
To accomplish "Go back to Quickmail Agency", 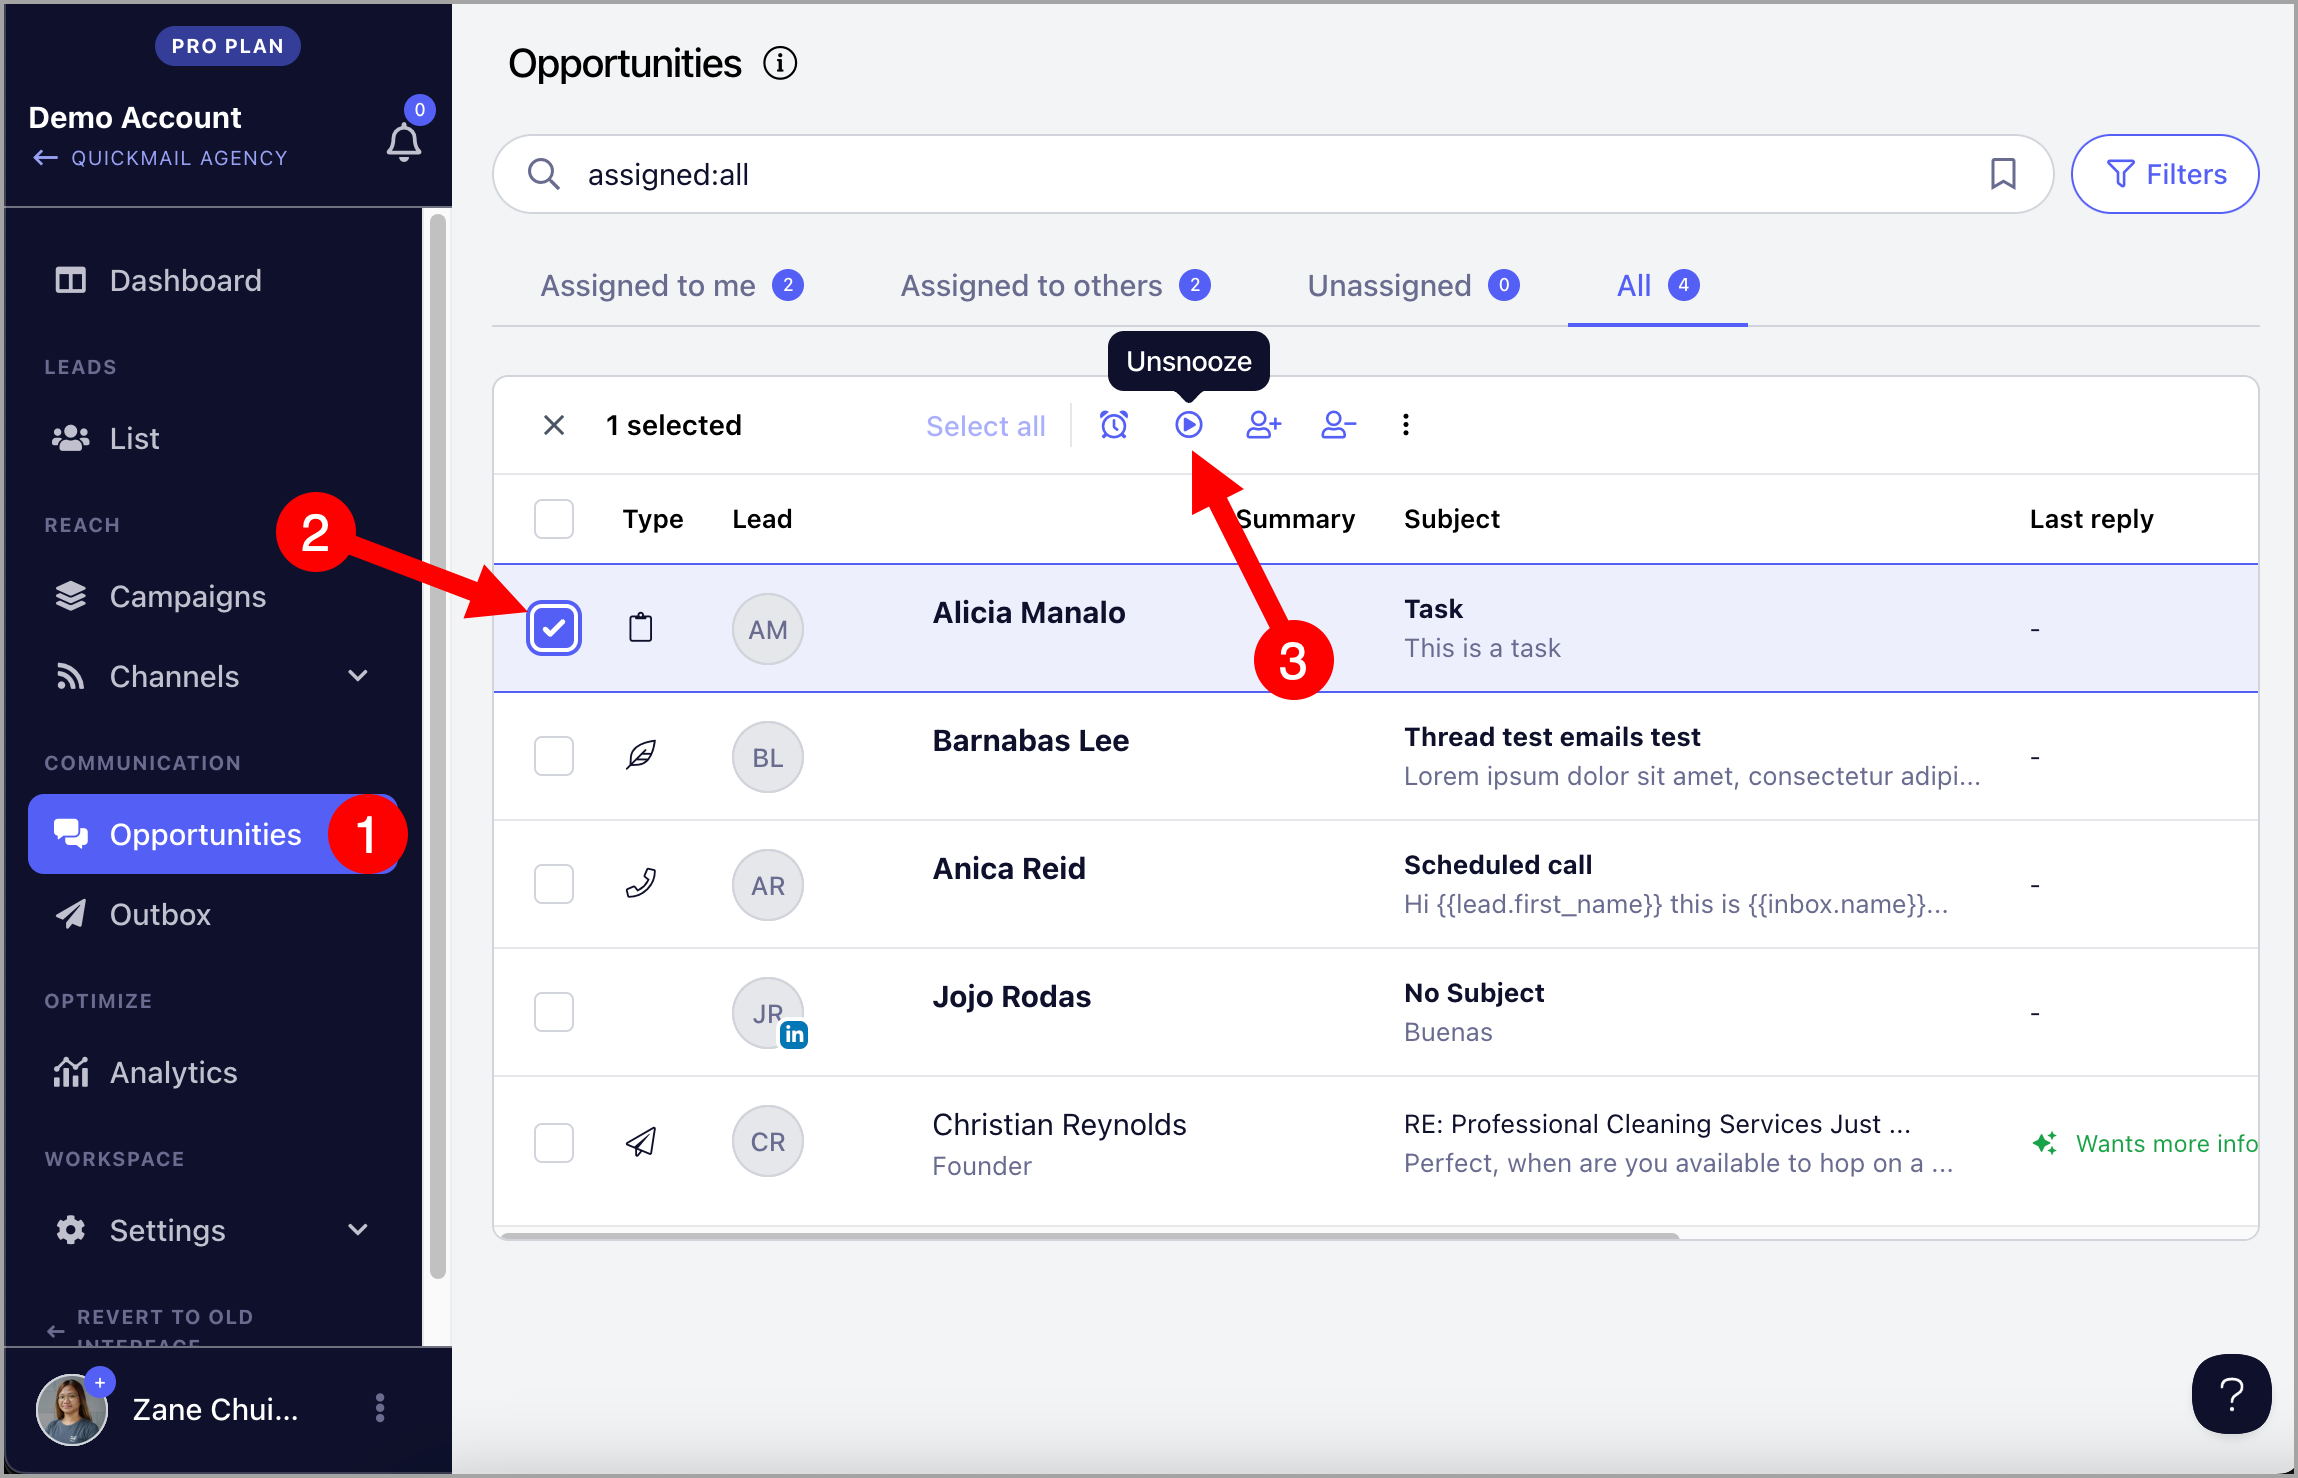I will tap(160, 158).
